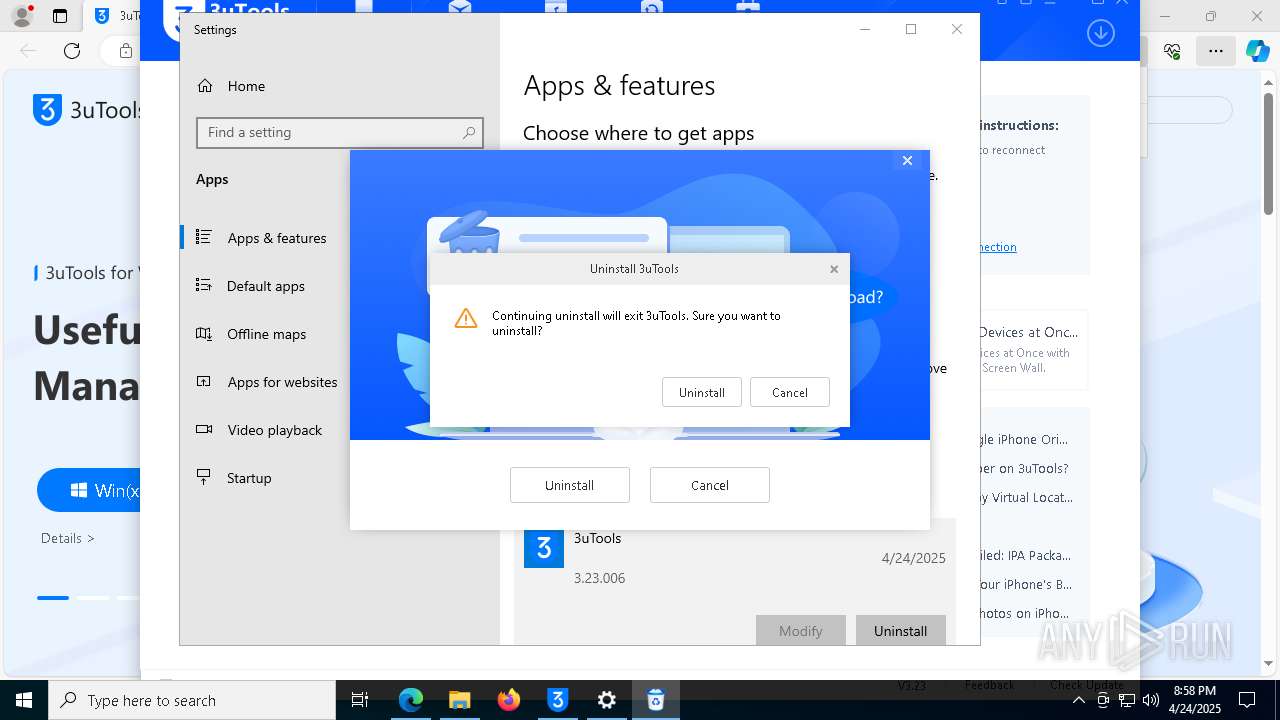Click the large Uninstall button in uninstaller window
Viewport: 1280px width, 720px height.
pos(569,485)
